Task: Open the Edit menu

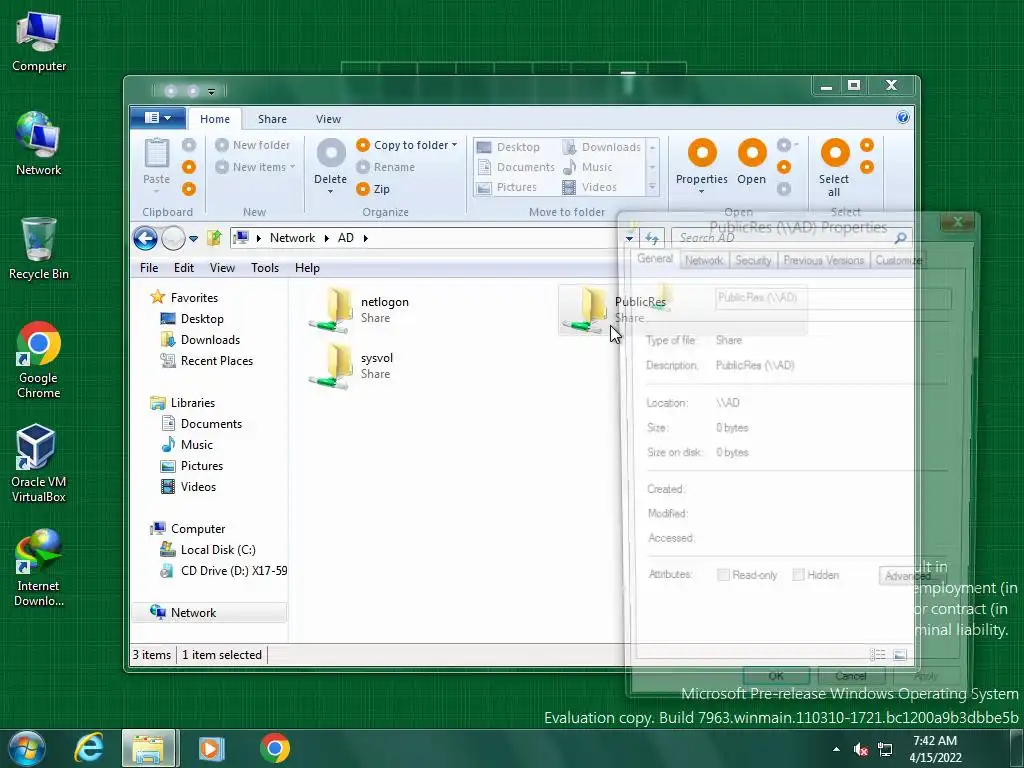Action: (x=184, y=268)
